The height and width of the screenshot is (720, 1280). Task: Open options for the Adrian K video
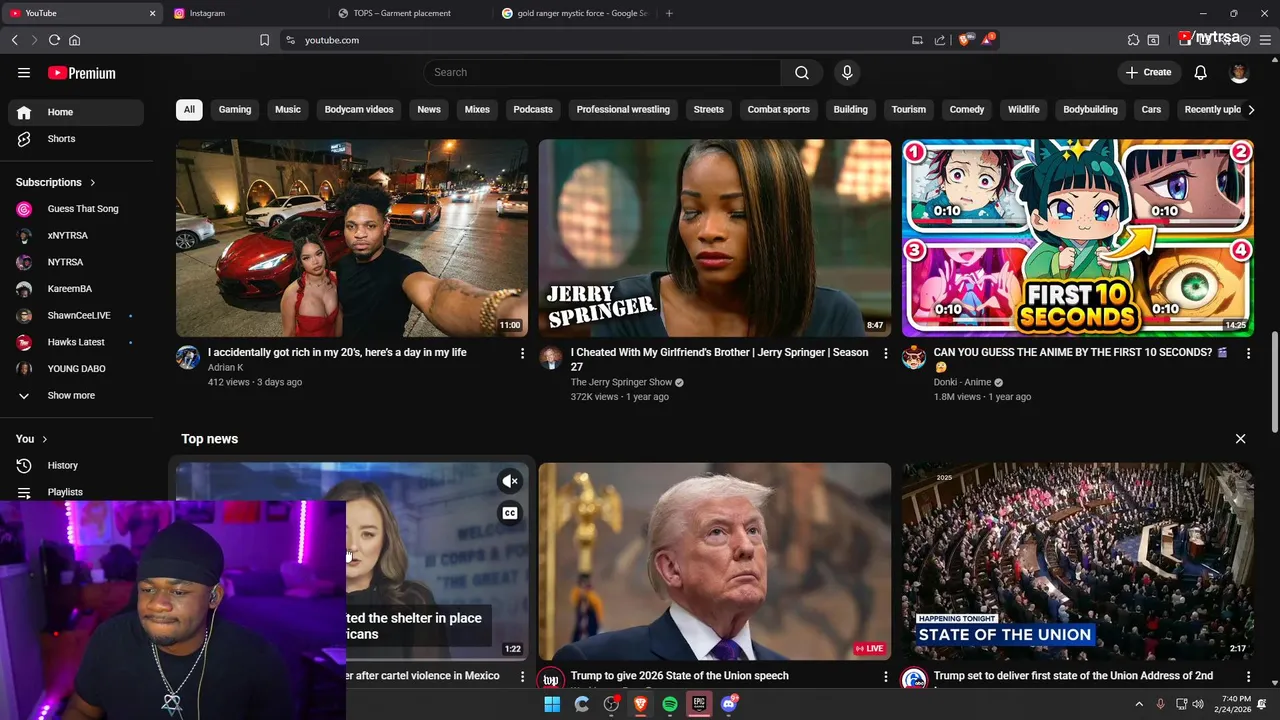(522, 353)
